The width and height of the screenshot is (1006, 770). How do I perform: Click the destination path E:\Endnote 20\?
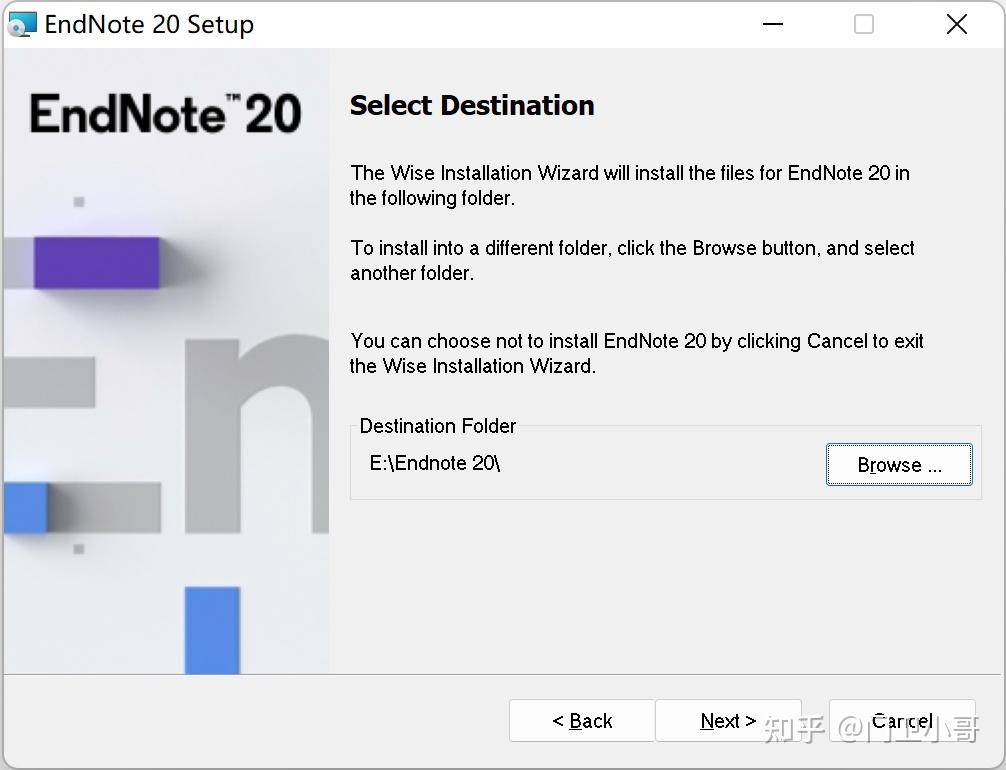tap(434, 463)
